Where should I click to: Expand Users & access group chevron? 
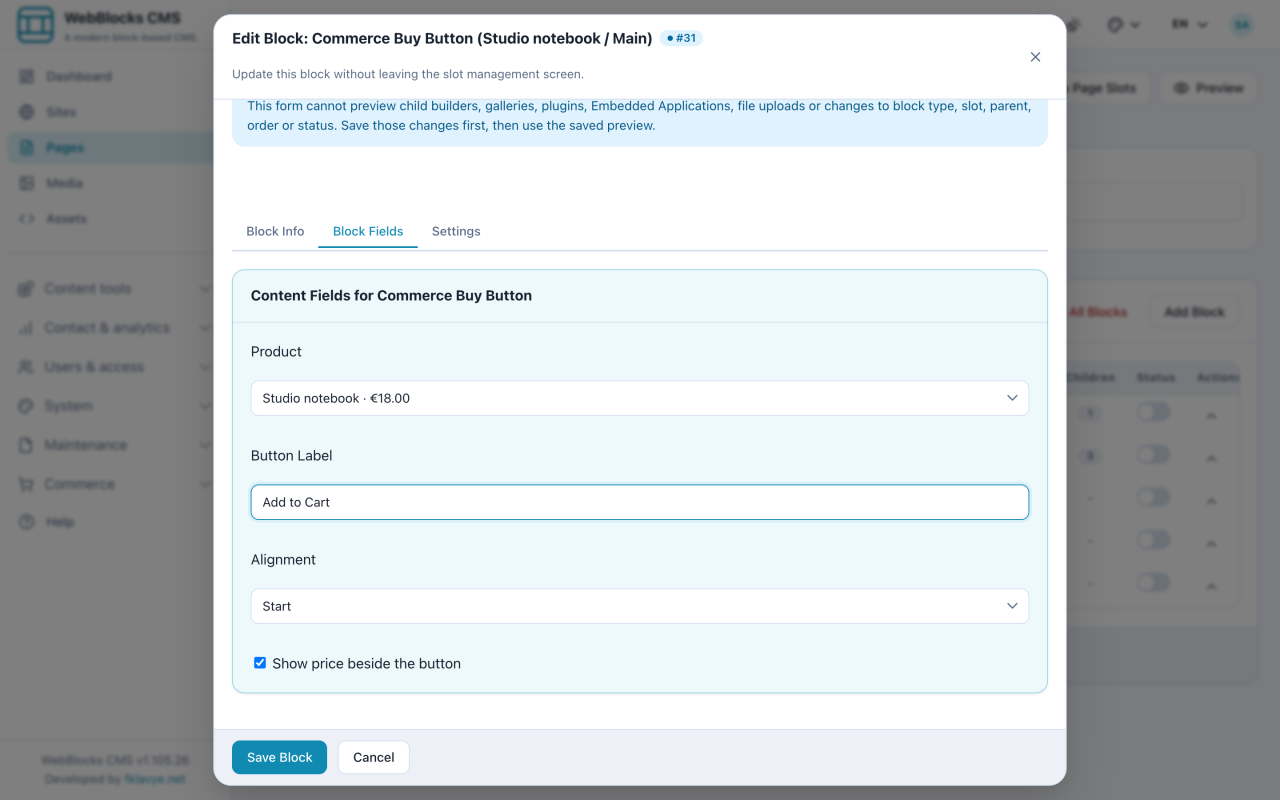[205, 367]
